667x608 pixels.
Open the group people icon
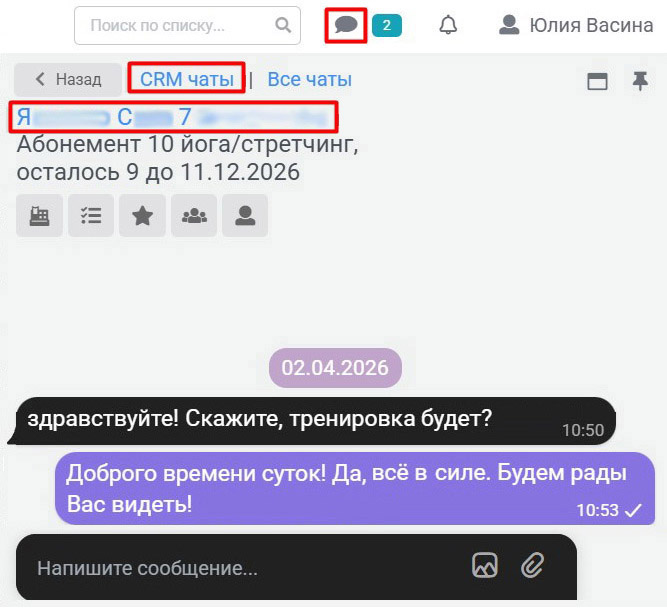194,215
